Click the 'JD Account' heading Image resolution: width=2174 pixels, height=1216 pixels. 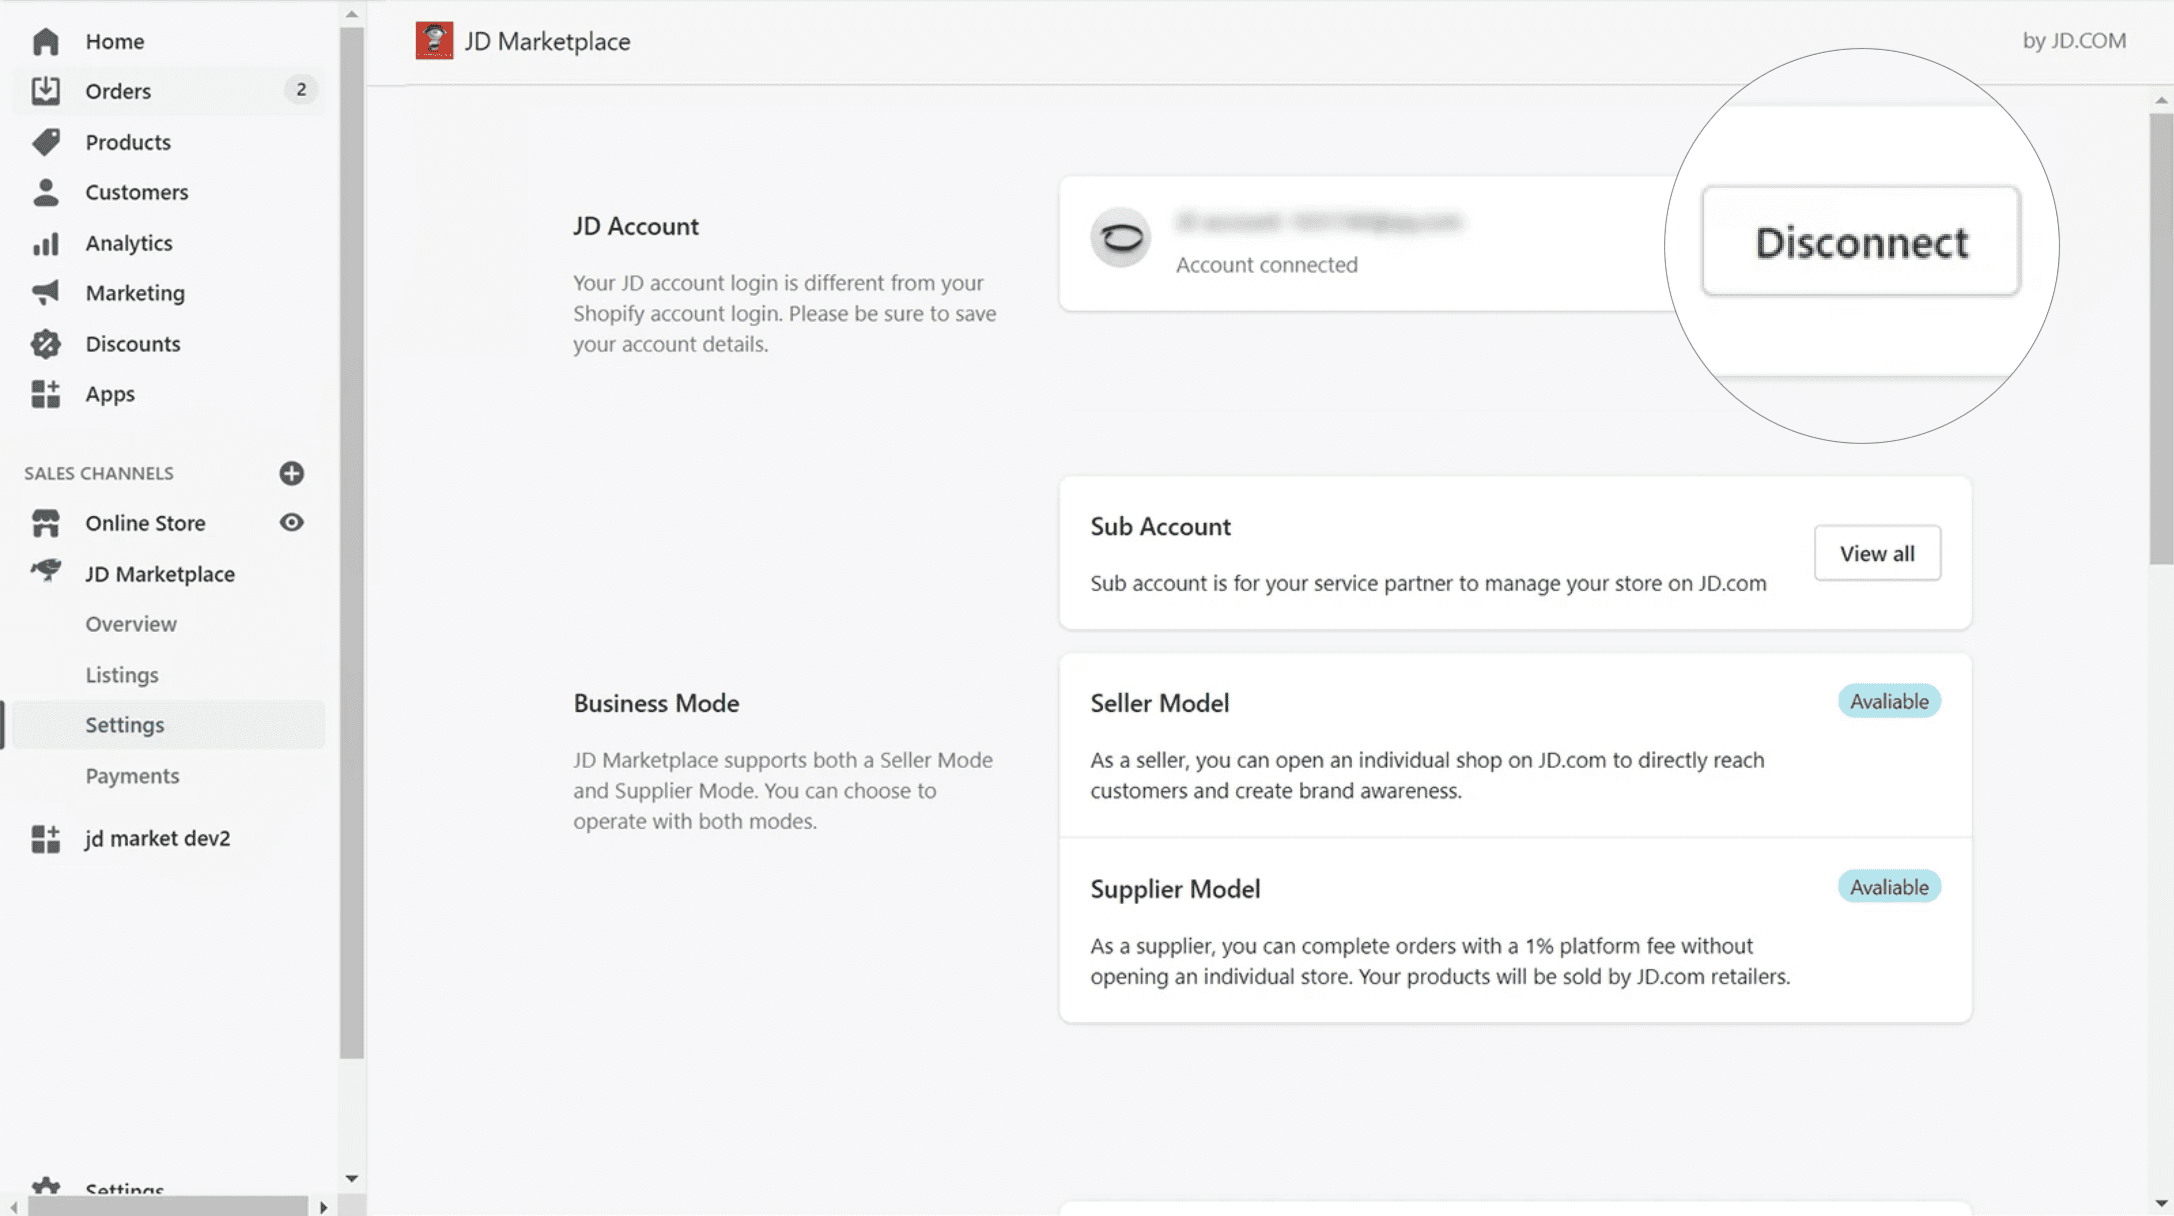point(636,226)
